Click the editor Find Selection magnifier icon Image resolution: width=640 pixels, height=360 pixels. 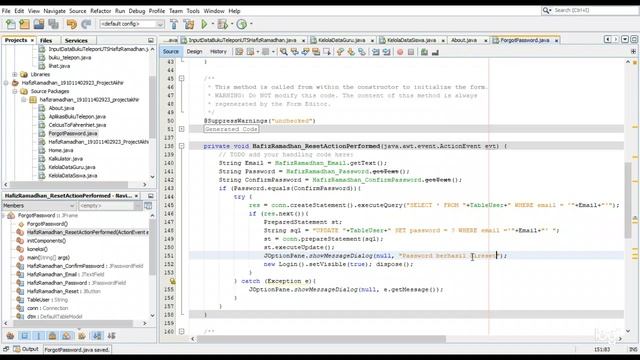pos(283,52)
